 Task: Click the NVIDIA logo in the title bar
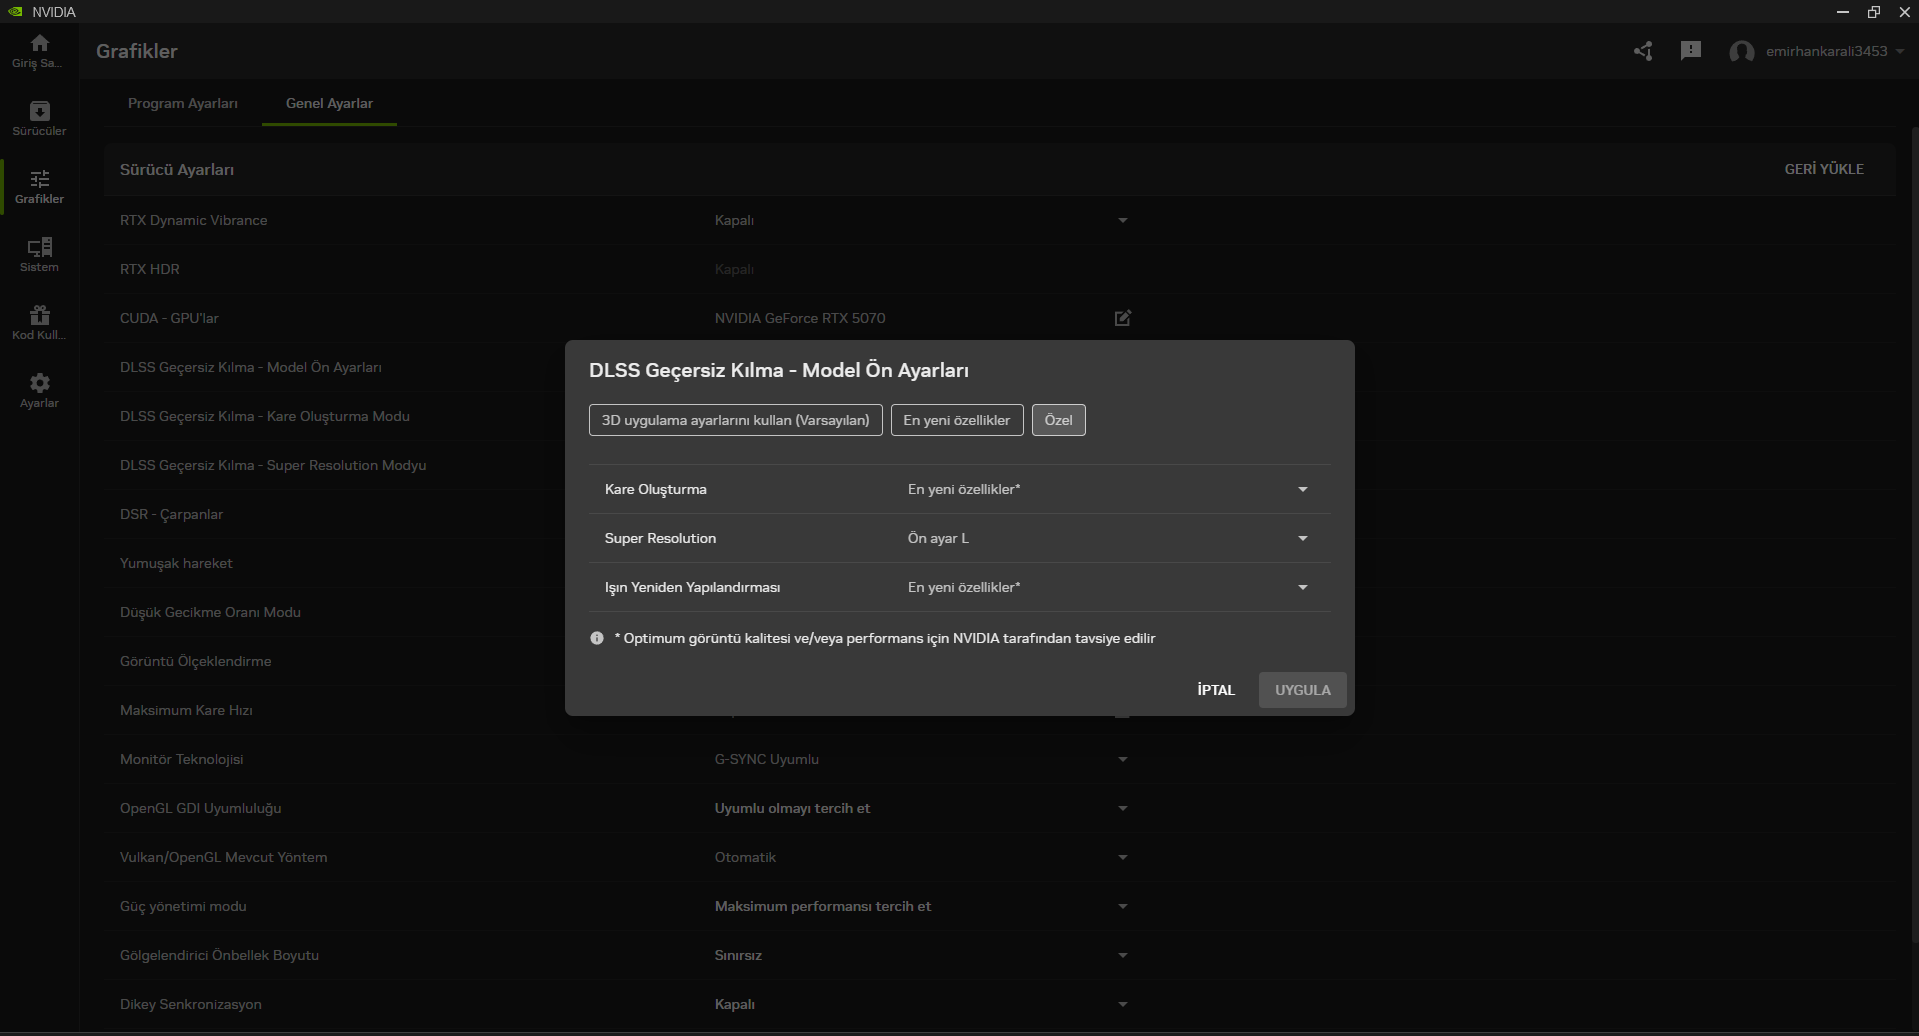[15, 12]
